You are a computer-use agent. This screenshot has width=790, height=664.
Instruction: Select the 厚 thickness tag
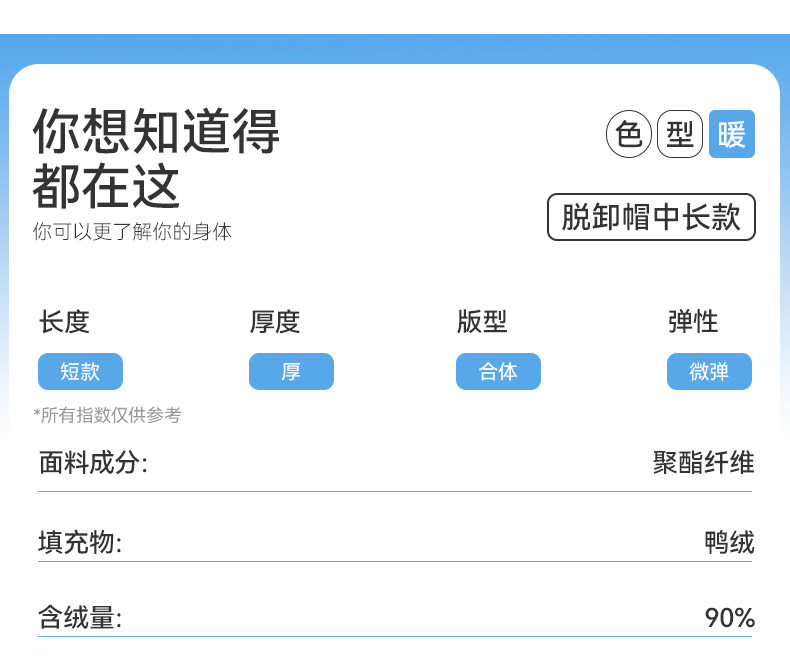(291, 372)
